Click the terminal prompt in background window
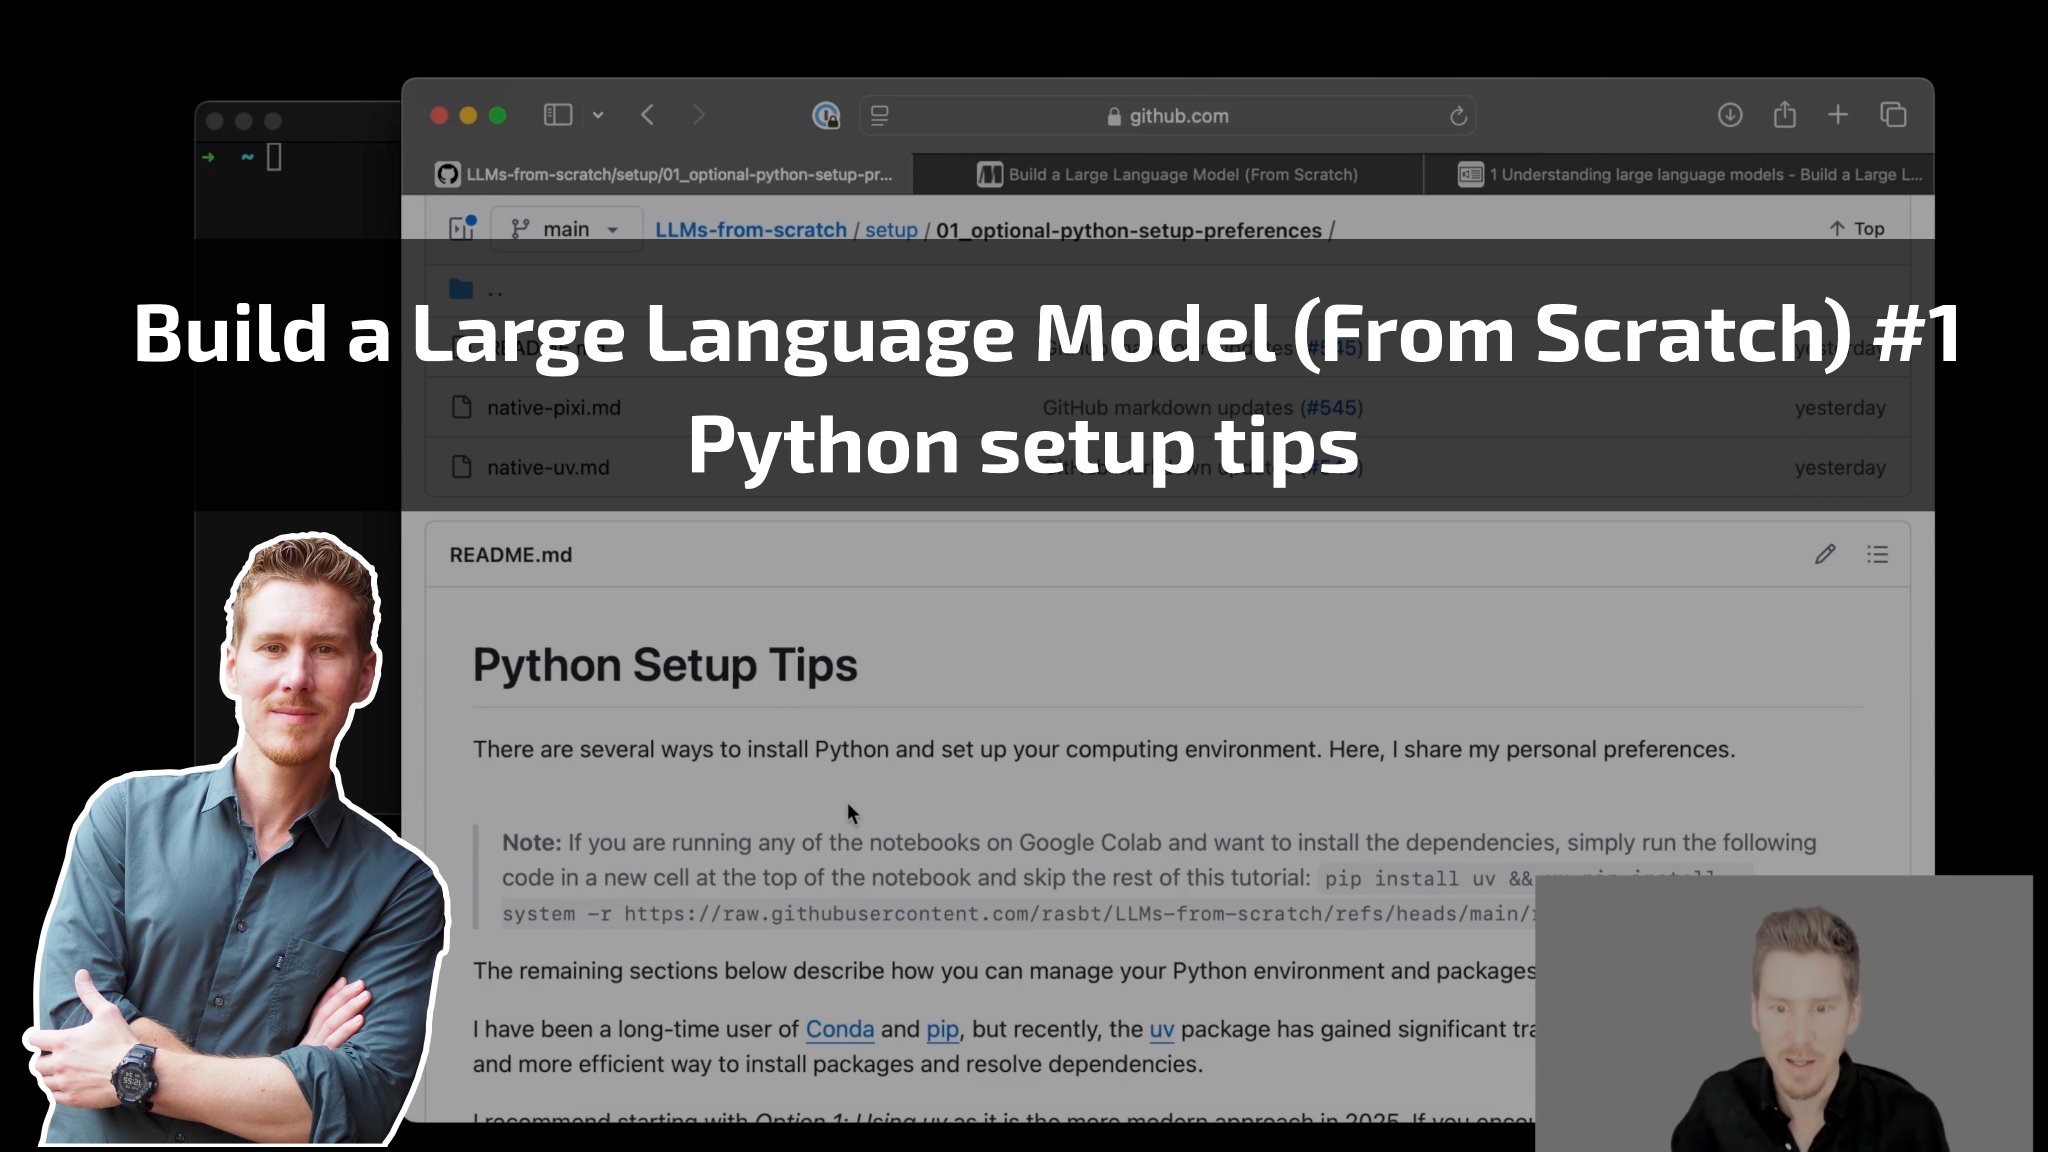2048x1152 pixels. tap(244, 157)
